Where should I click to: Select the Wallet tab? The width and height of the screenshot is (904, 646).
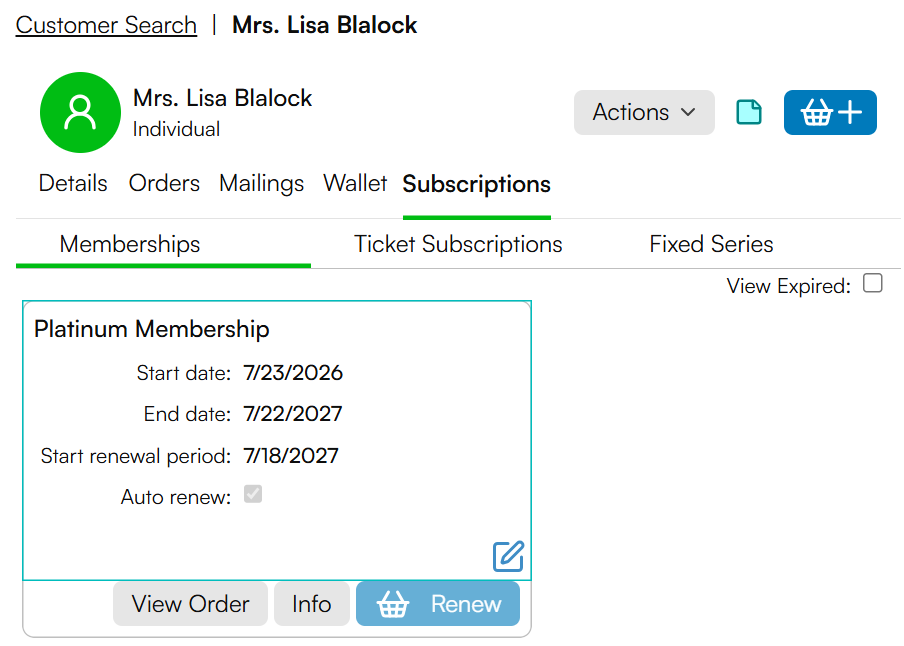coord(355,183)
